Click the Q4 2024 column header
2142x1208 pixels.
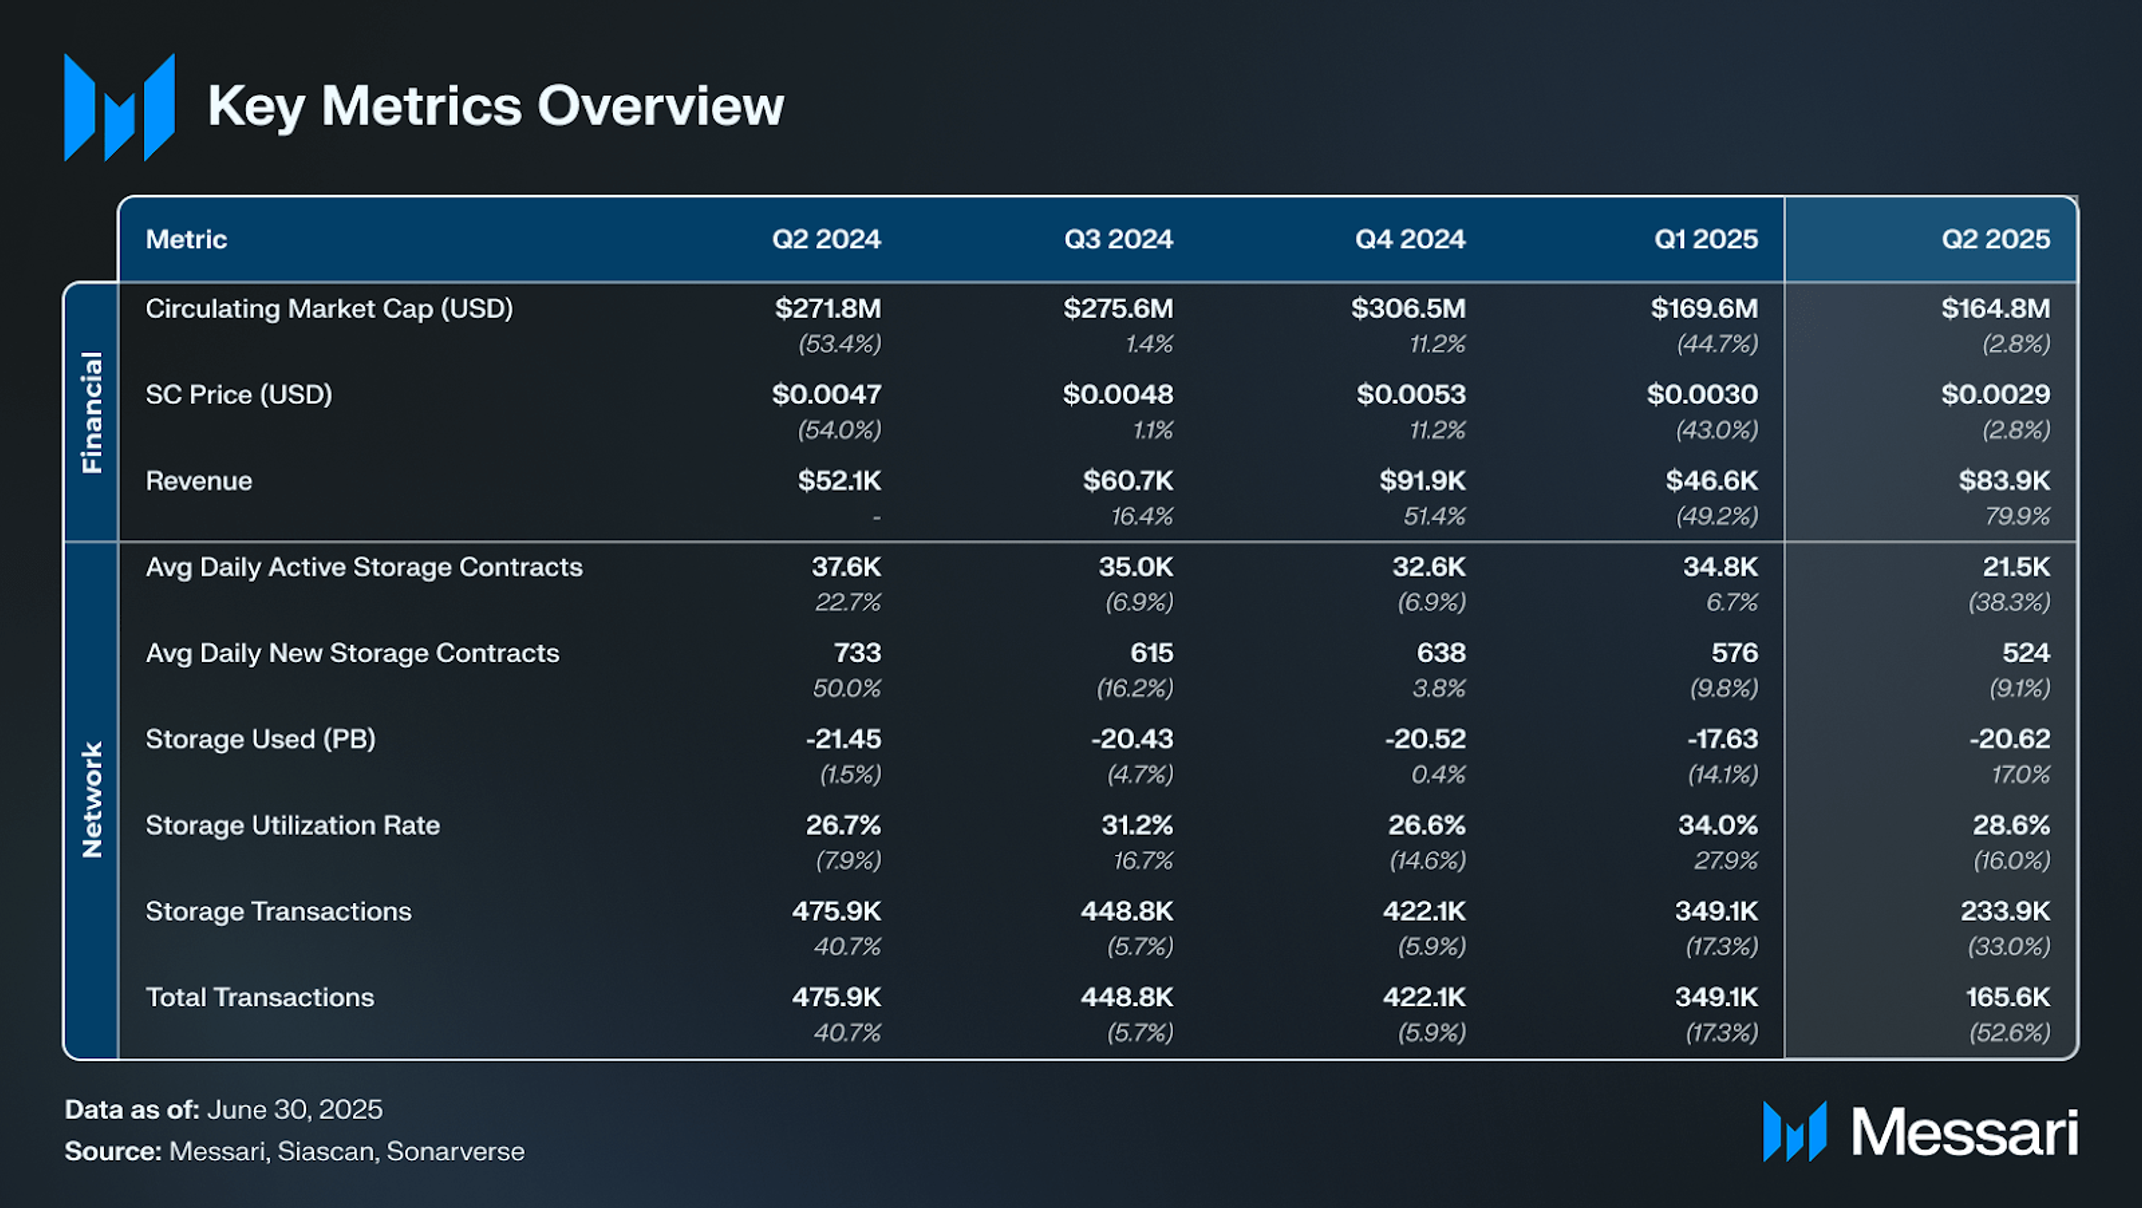point(1410,239)
